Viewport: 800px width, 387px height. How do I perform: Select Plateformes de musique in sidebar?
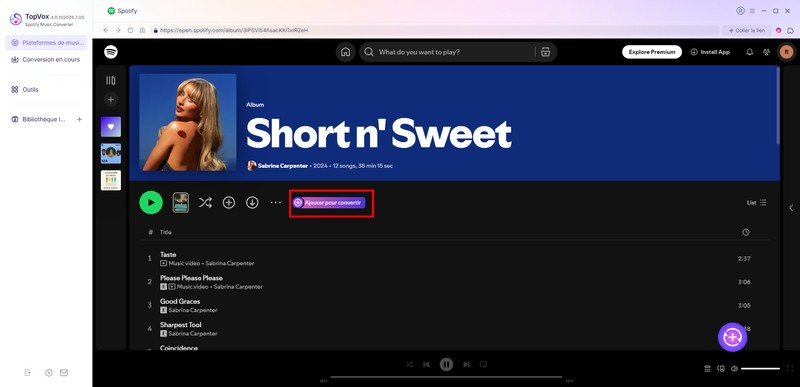pyautogui.click(x=46, y=43)
